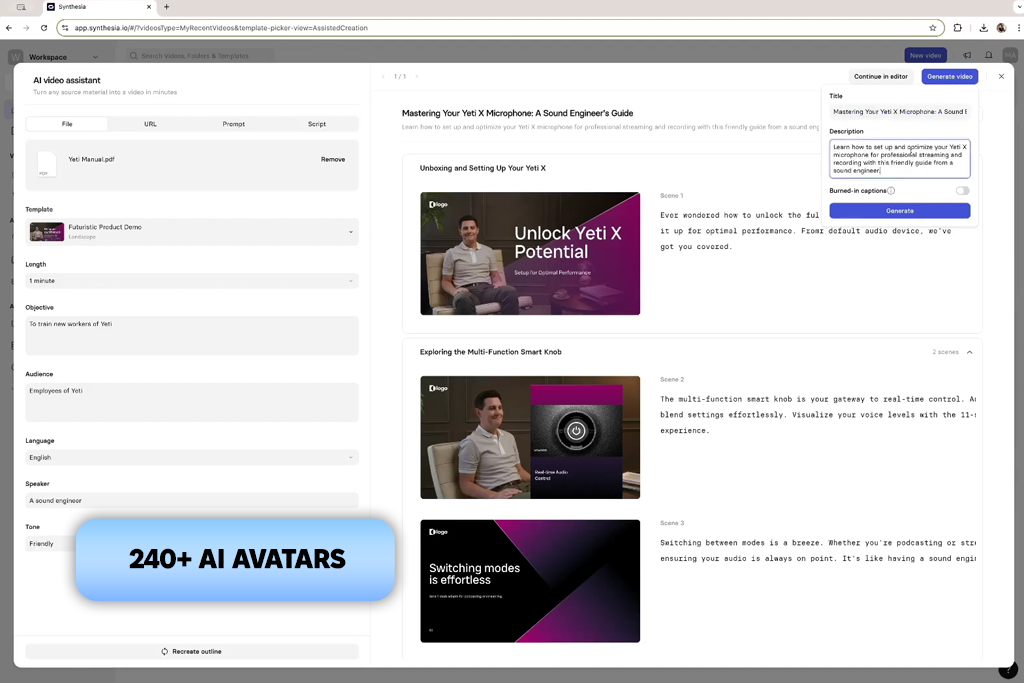1024x683 pixels.
Task: Click the browser address bar
Action: (500, 28)
